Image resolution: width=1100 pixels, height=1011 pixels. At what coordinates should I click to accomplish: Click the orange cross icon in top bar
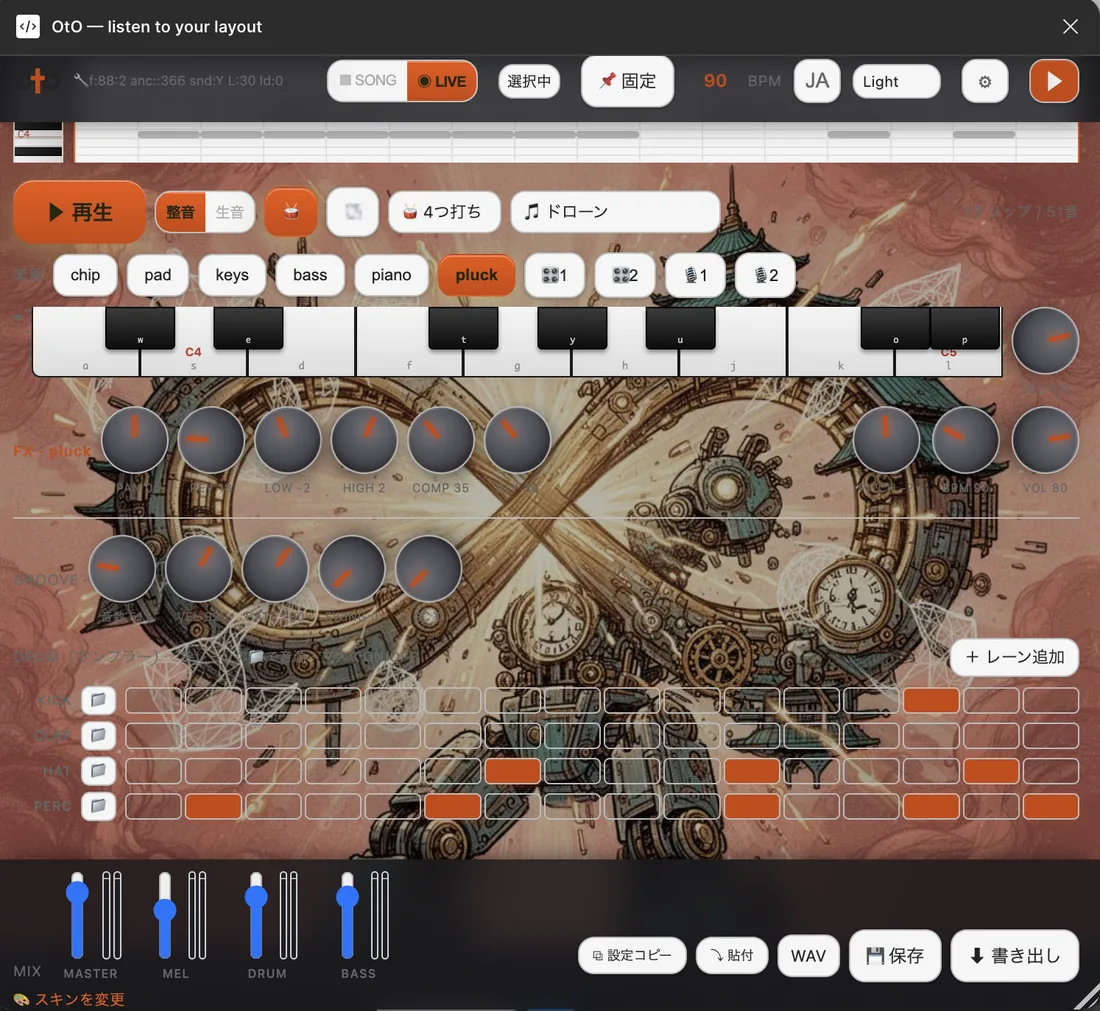37,81
